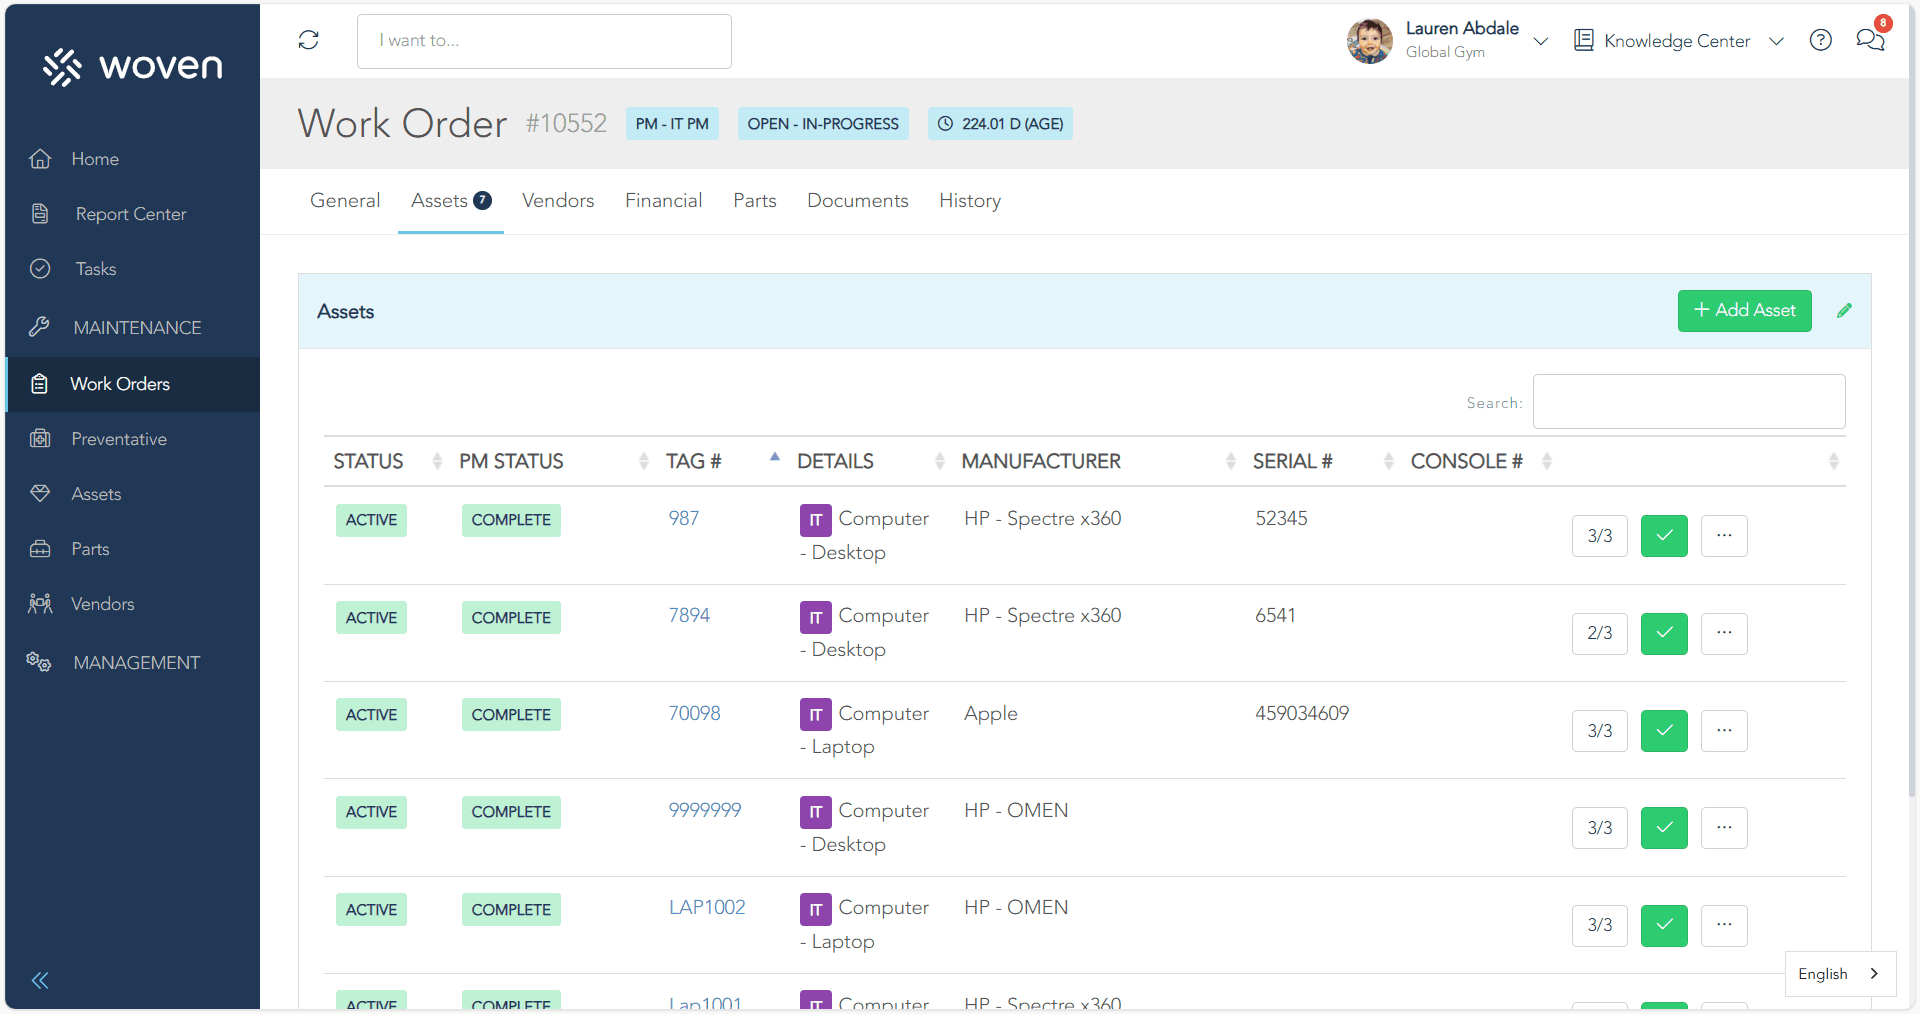1920x1014 pixels.
Task: Click the refresh icon beside the search box
Action: [308, 40]
